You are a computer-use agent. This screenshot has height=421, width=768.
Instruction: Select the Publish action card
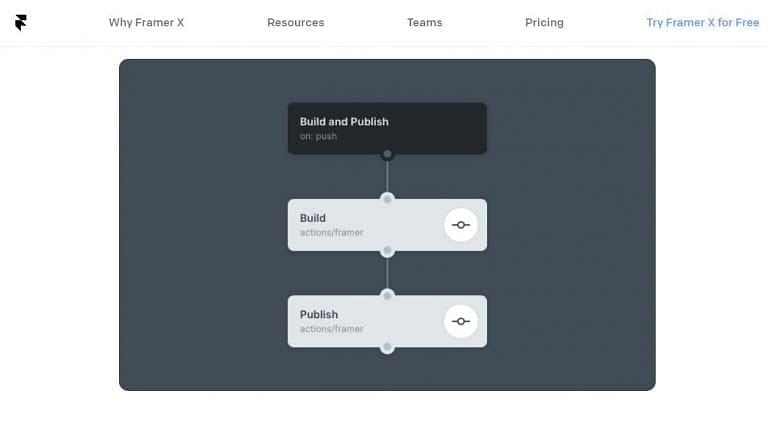click(x=387, y=321)
